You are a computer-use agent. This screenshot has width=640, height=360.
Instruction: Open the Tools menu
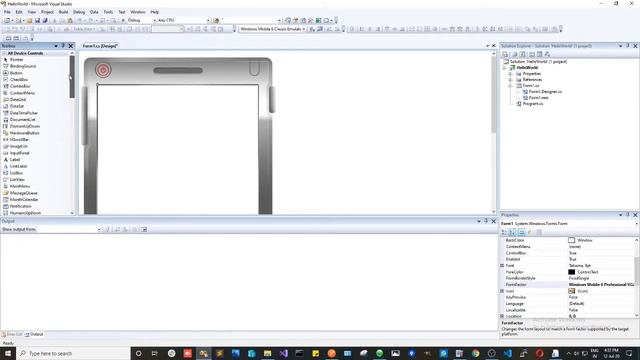pos(108,12)
